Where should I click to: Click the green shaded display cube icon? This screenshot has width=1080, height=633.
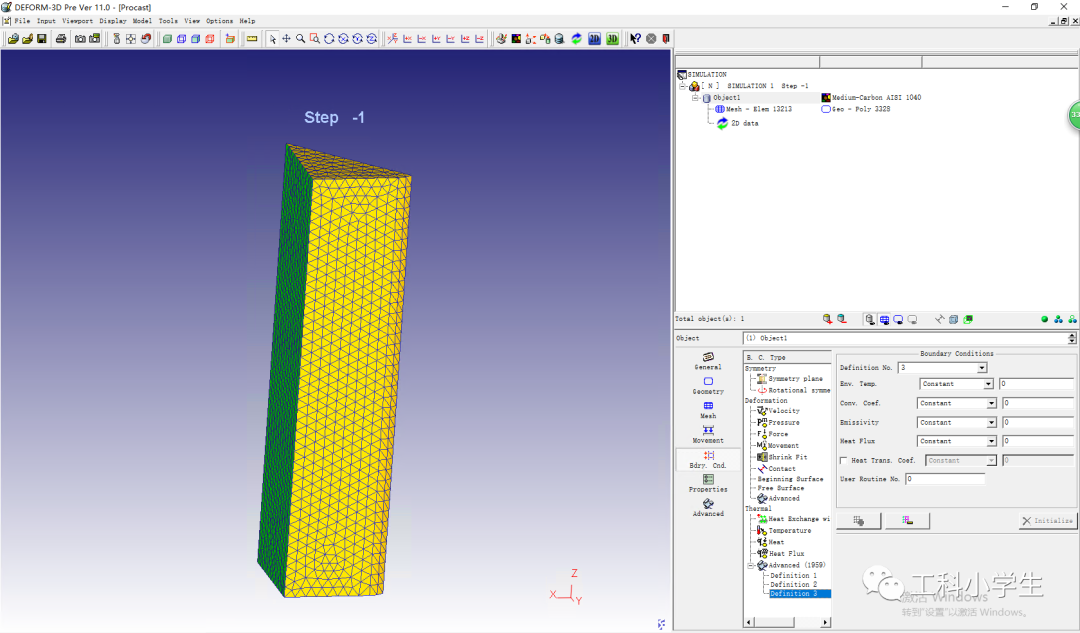(167, 39)
